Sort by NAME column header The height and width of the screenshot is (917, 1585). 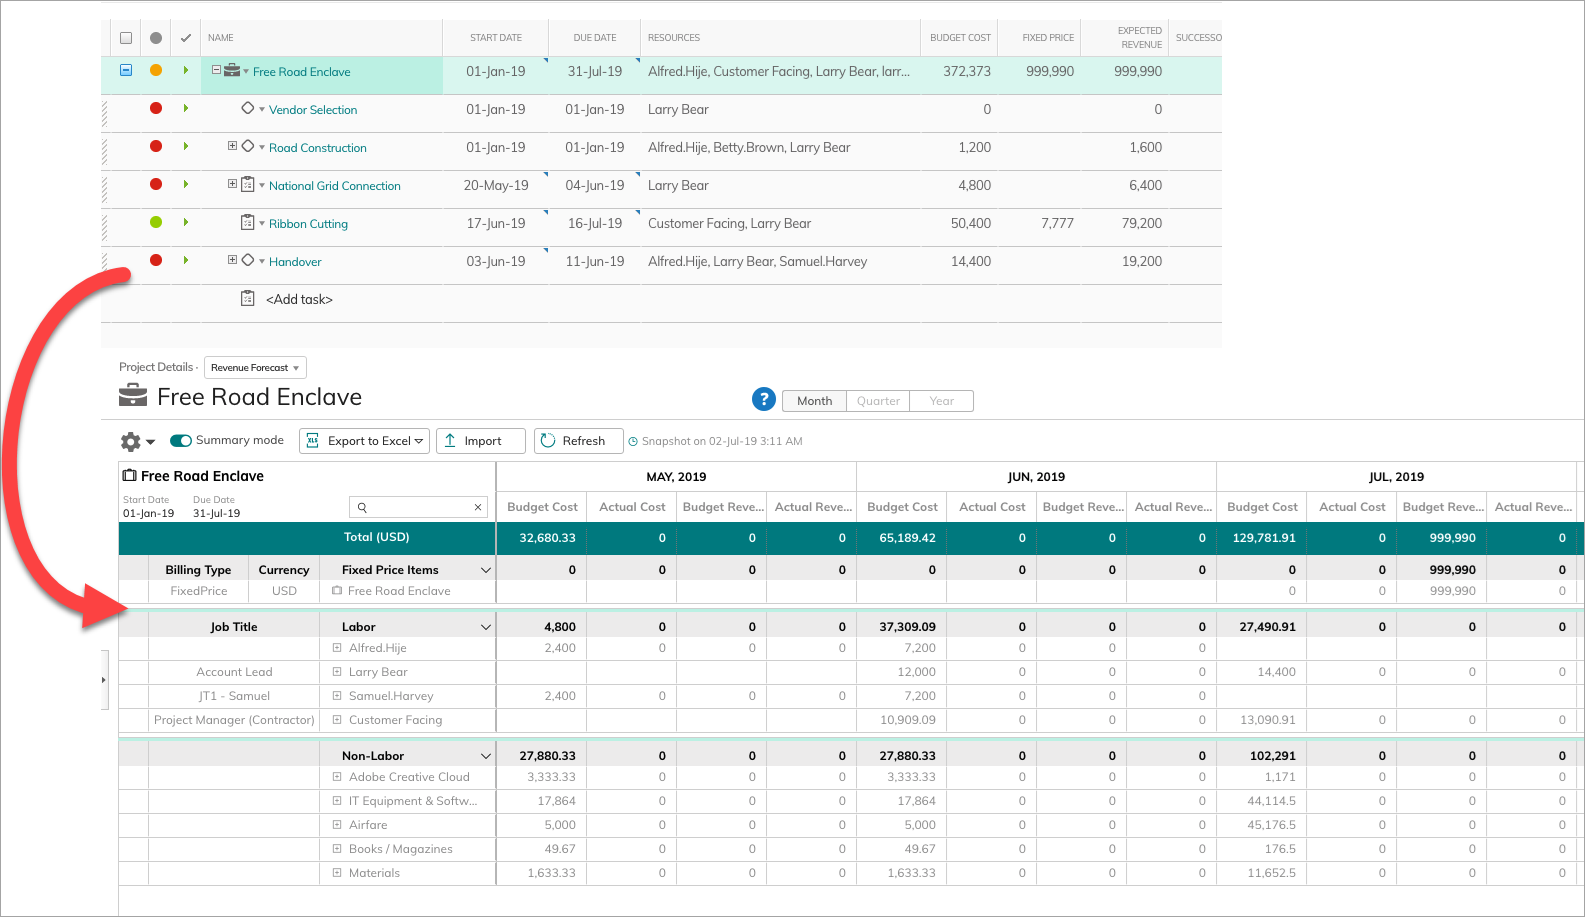[221, 38]
